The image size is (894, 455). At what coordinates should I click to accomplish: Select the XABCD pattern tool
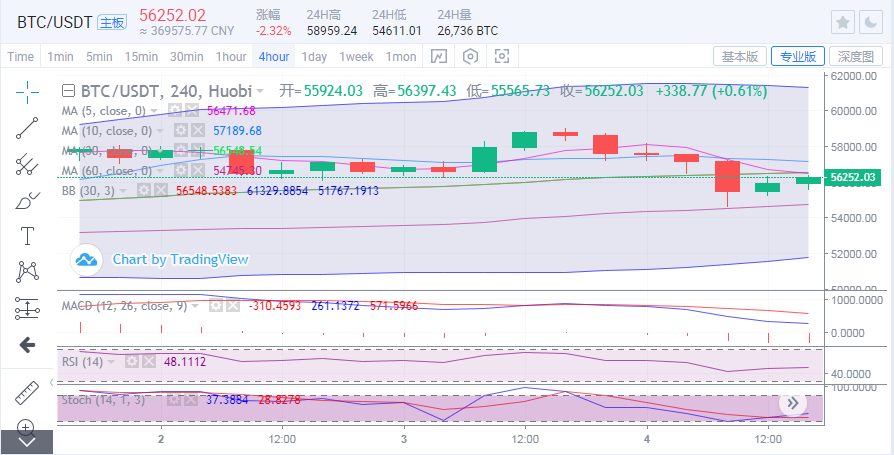27,271
